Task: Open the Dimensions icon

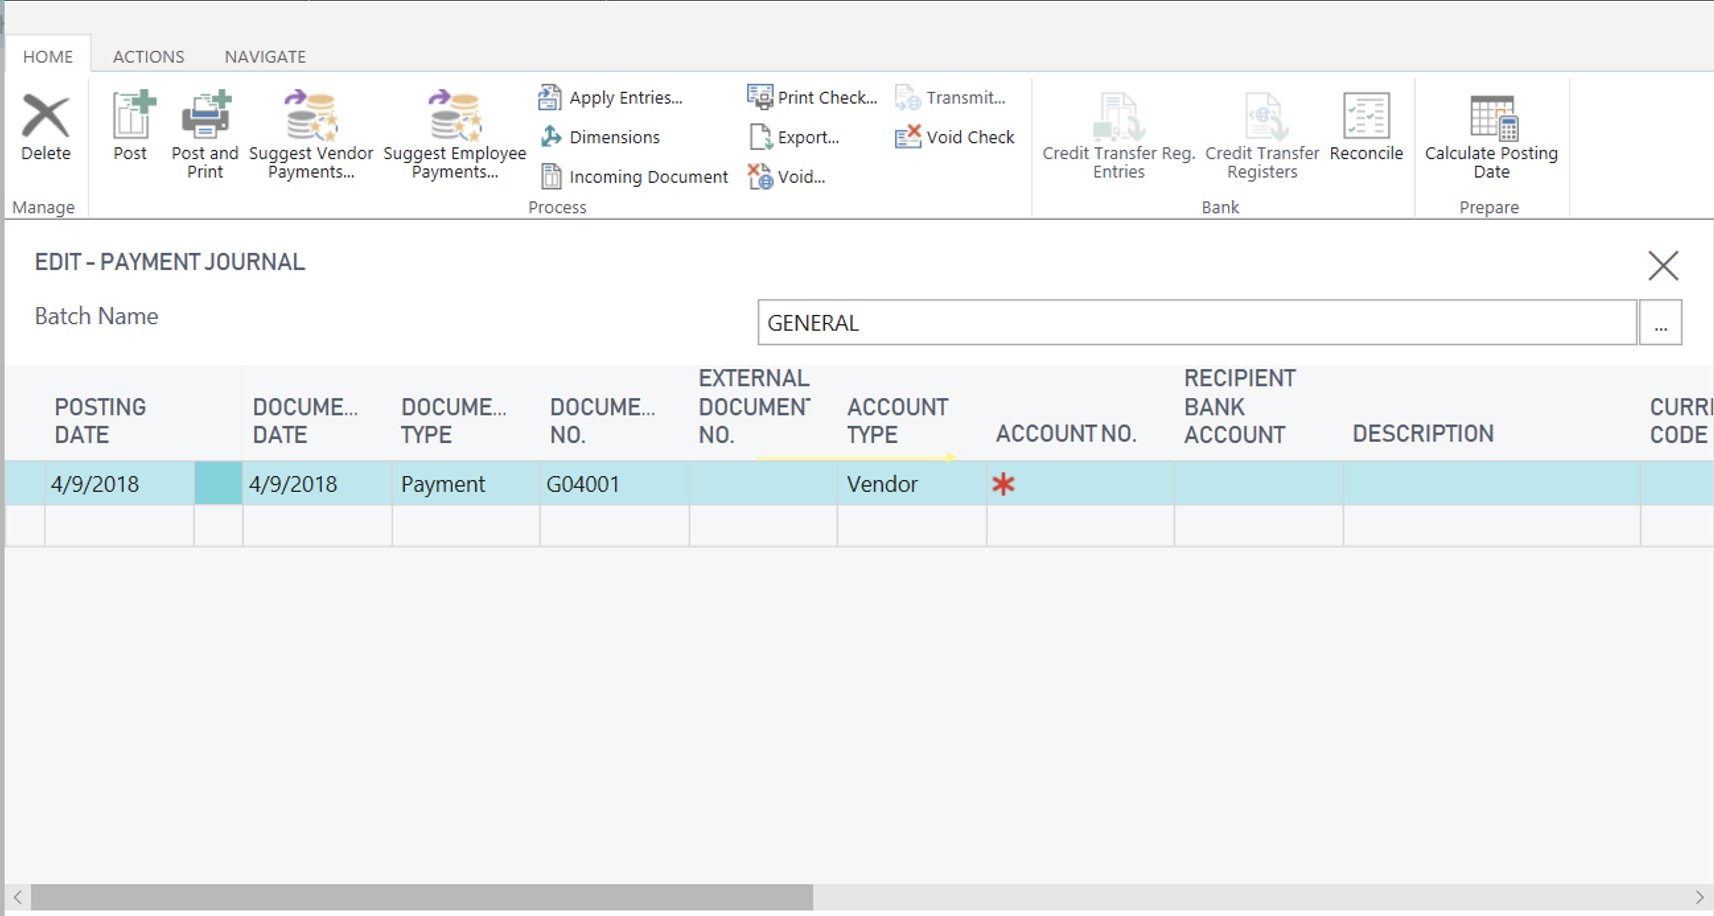Action: (602, 136)
